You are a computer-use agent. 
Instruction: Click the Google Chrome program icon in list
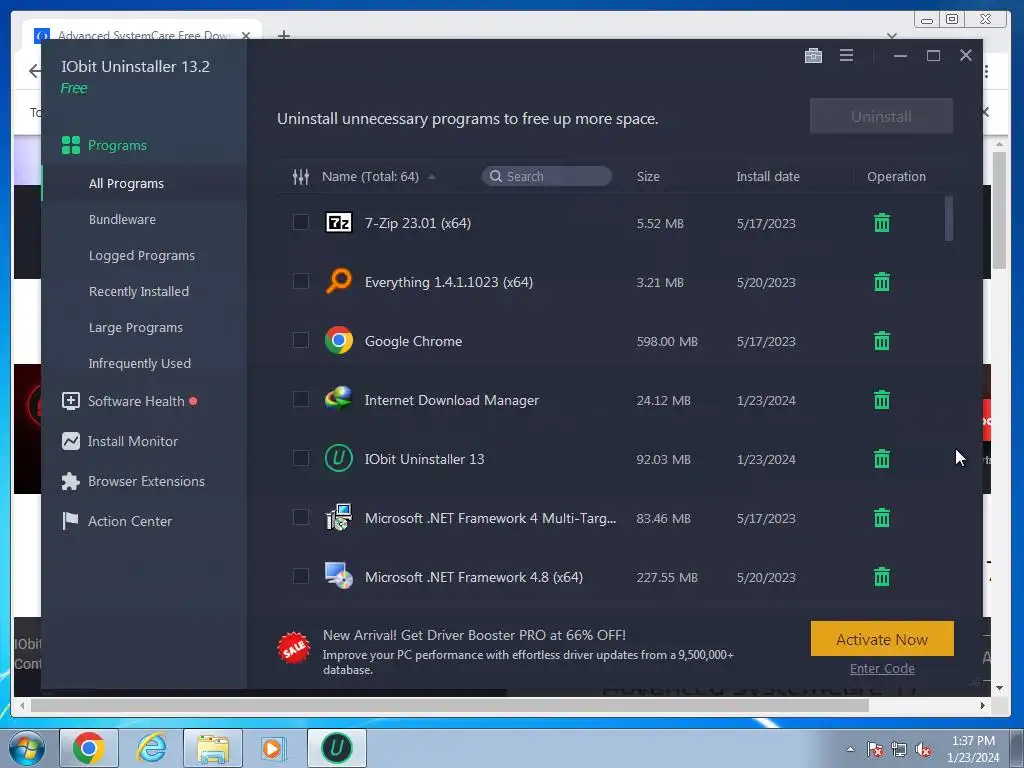(339, 340)
